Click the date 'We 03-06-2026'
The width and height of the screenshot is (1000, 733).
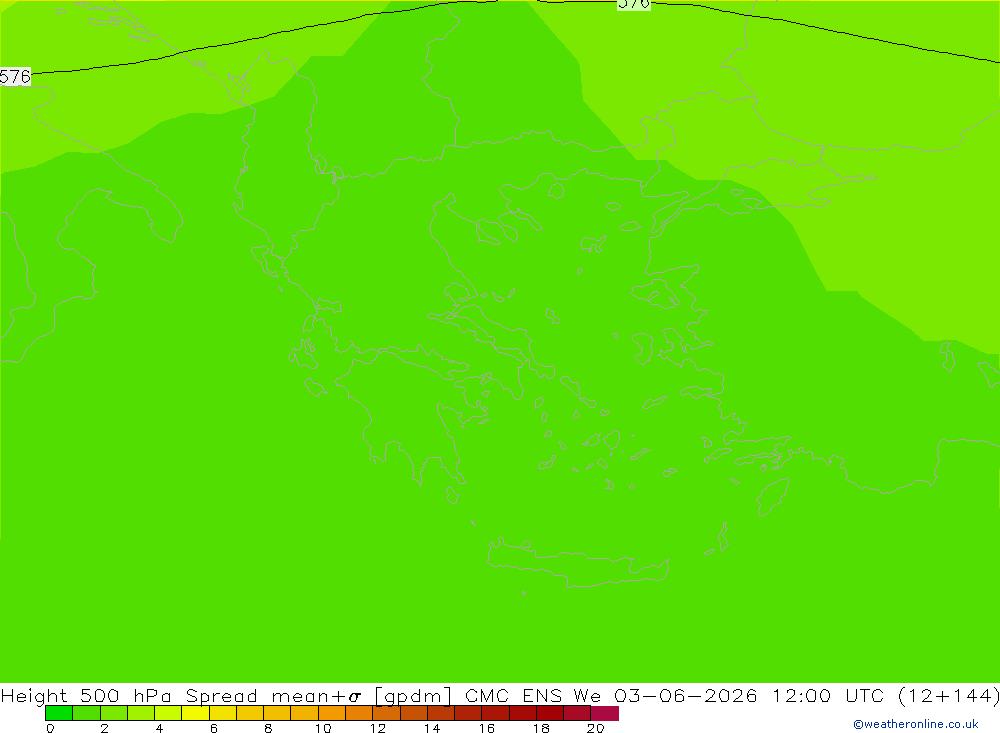click(665, 695)
